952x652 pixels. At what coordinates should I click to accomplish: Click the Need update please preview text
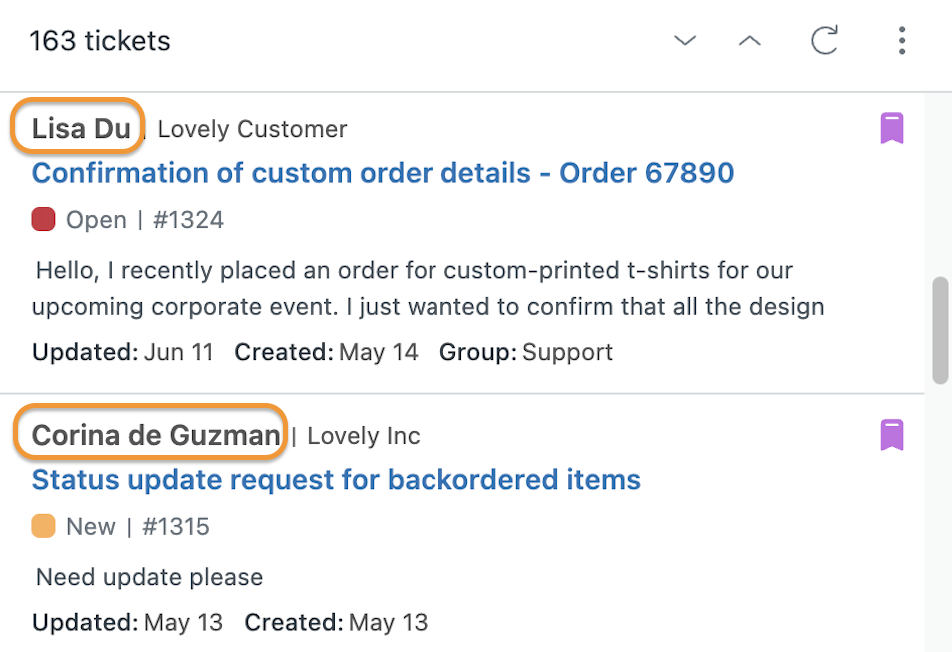(x=149, y=577)
